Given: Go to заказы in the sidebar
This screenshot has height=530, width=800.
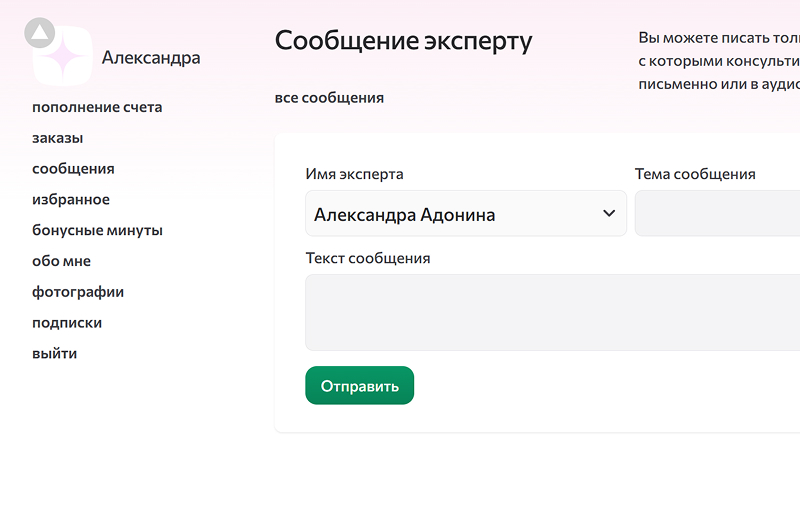Looking at the screenshot, I should click(57, 138).
